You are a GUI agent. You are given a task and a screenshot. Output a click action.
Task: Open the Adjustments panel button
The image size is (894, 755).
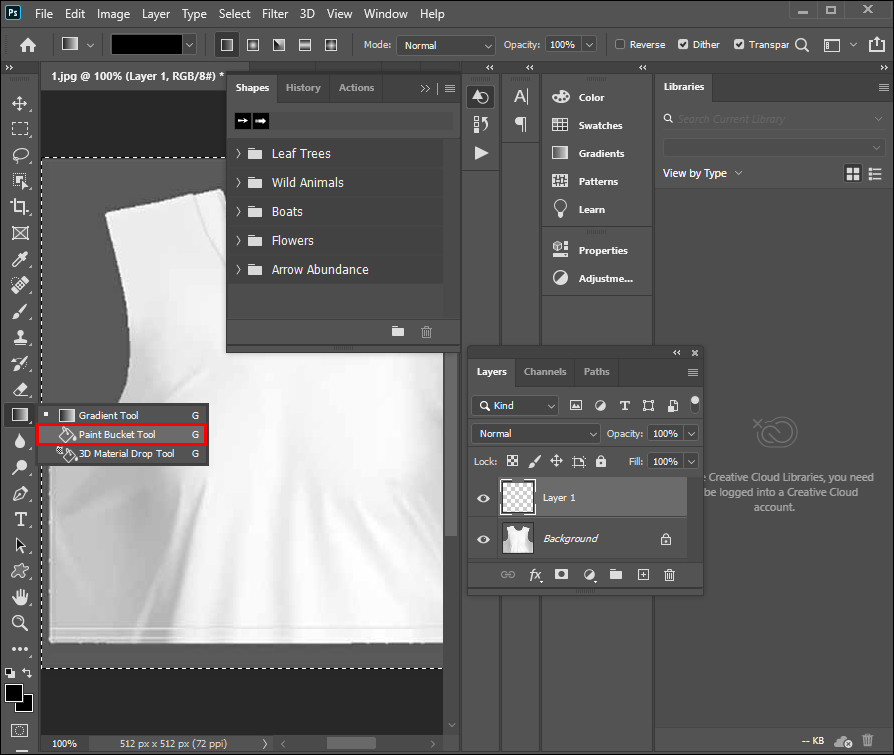604,279
